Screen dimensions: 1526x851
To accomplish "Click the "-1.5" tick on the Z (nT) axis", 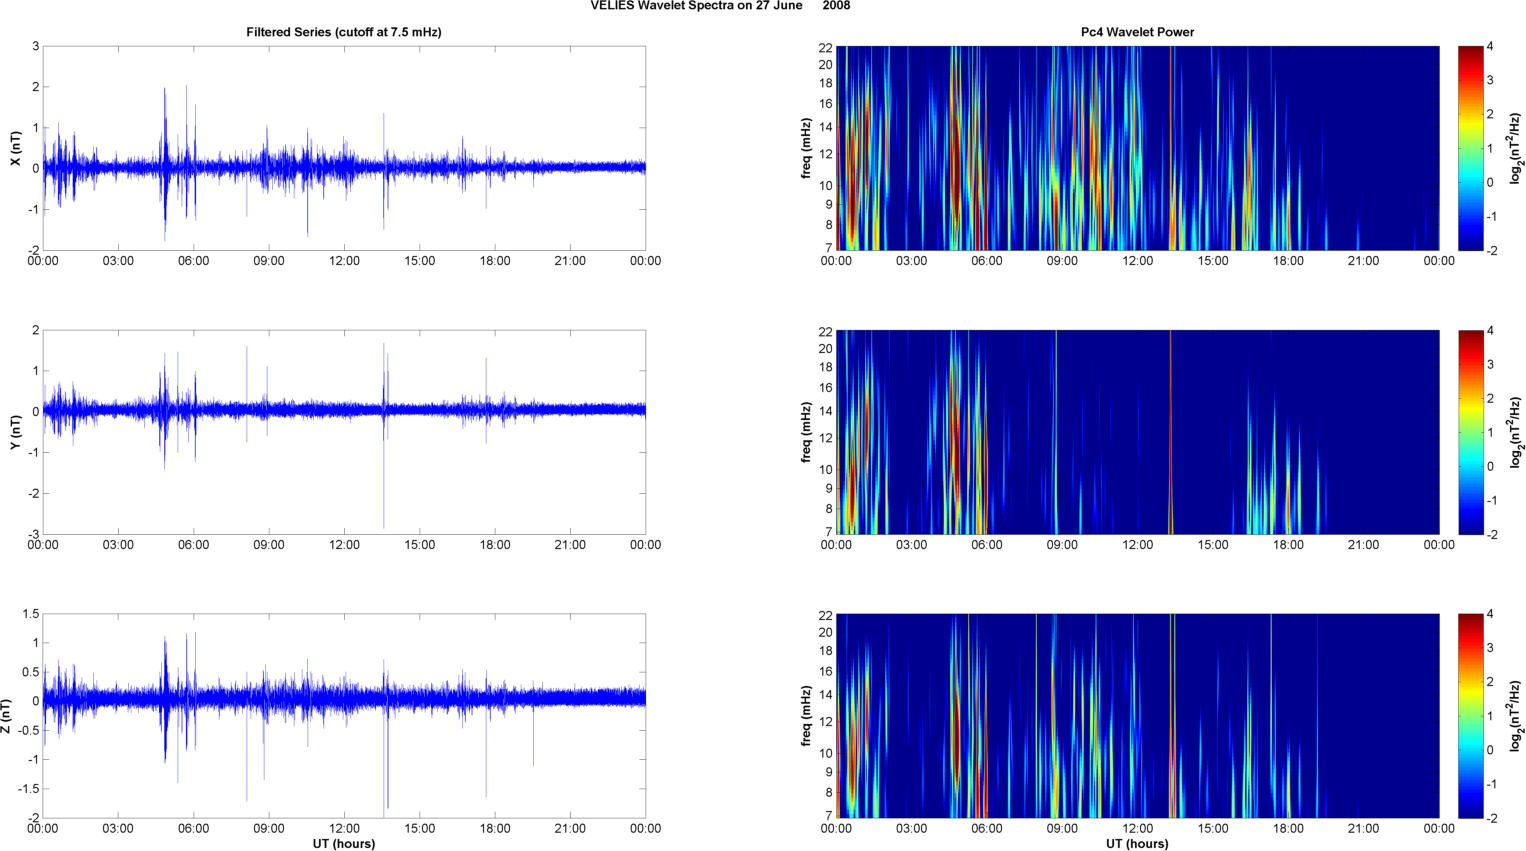I will coord(29,789).
